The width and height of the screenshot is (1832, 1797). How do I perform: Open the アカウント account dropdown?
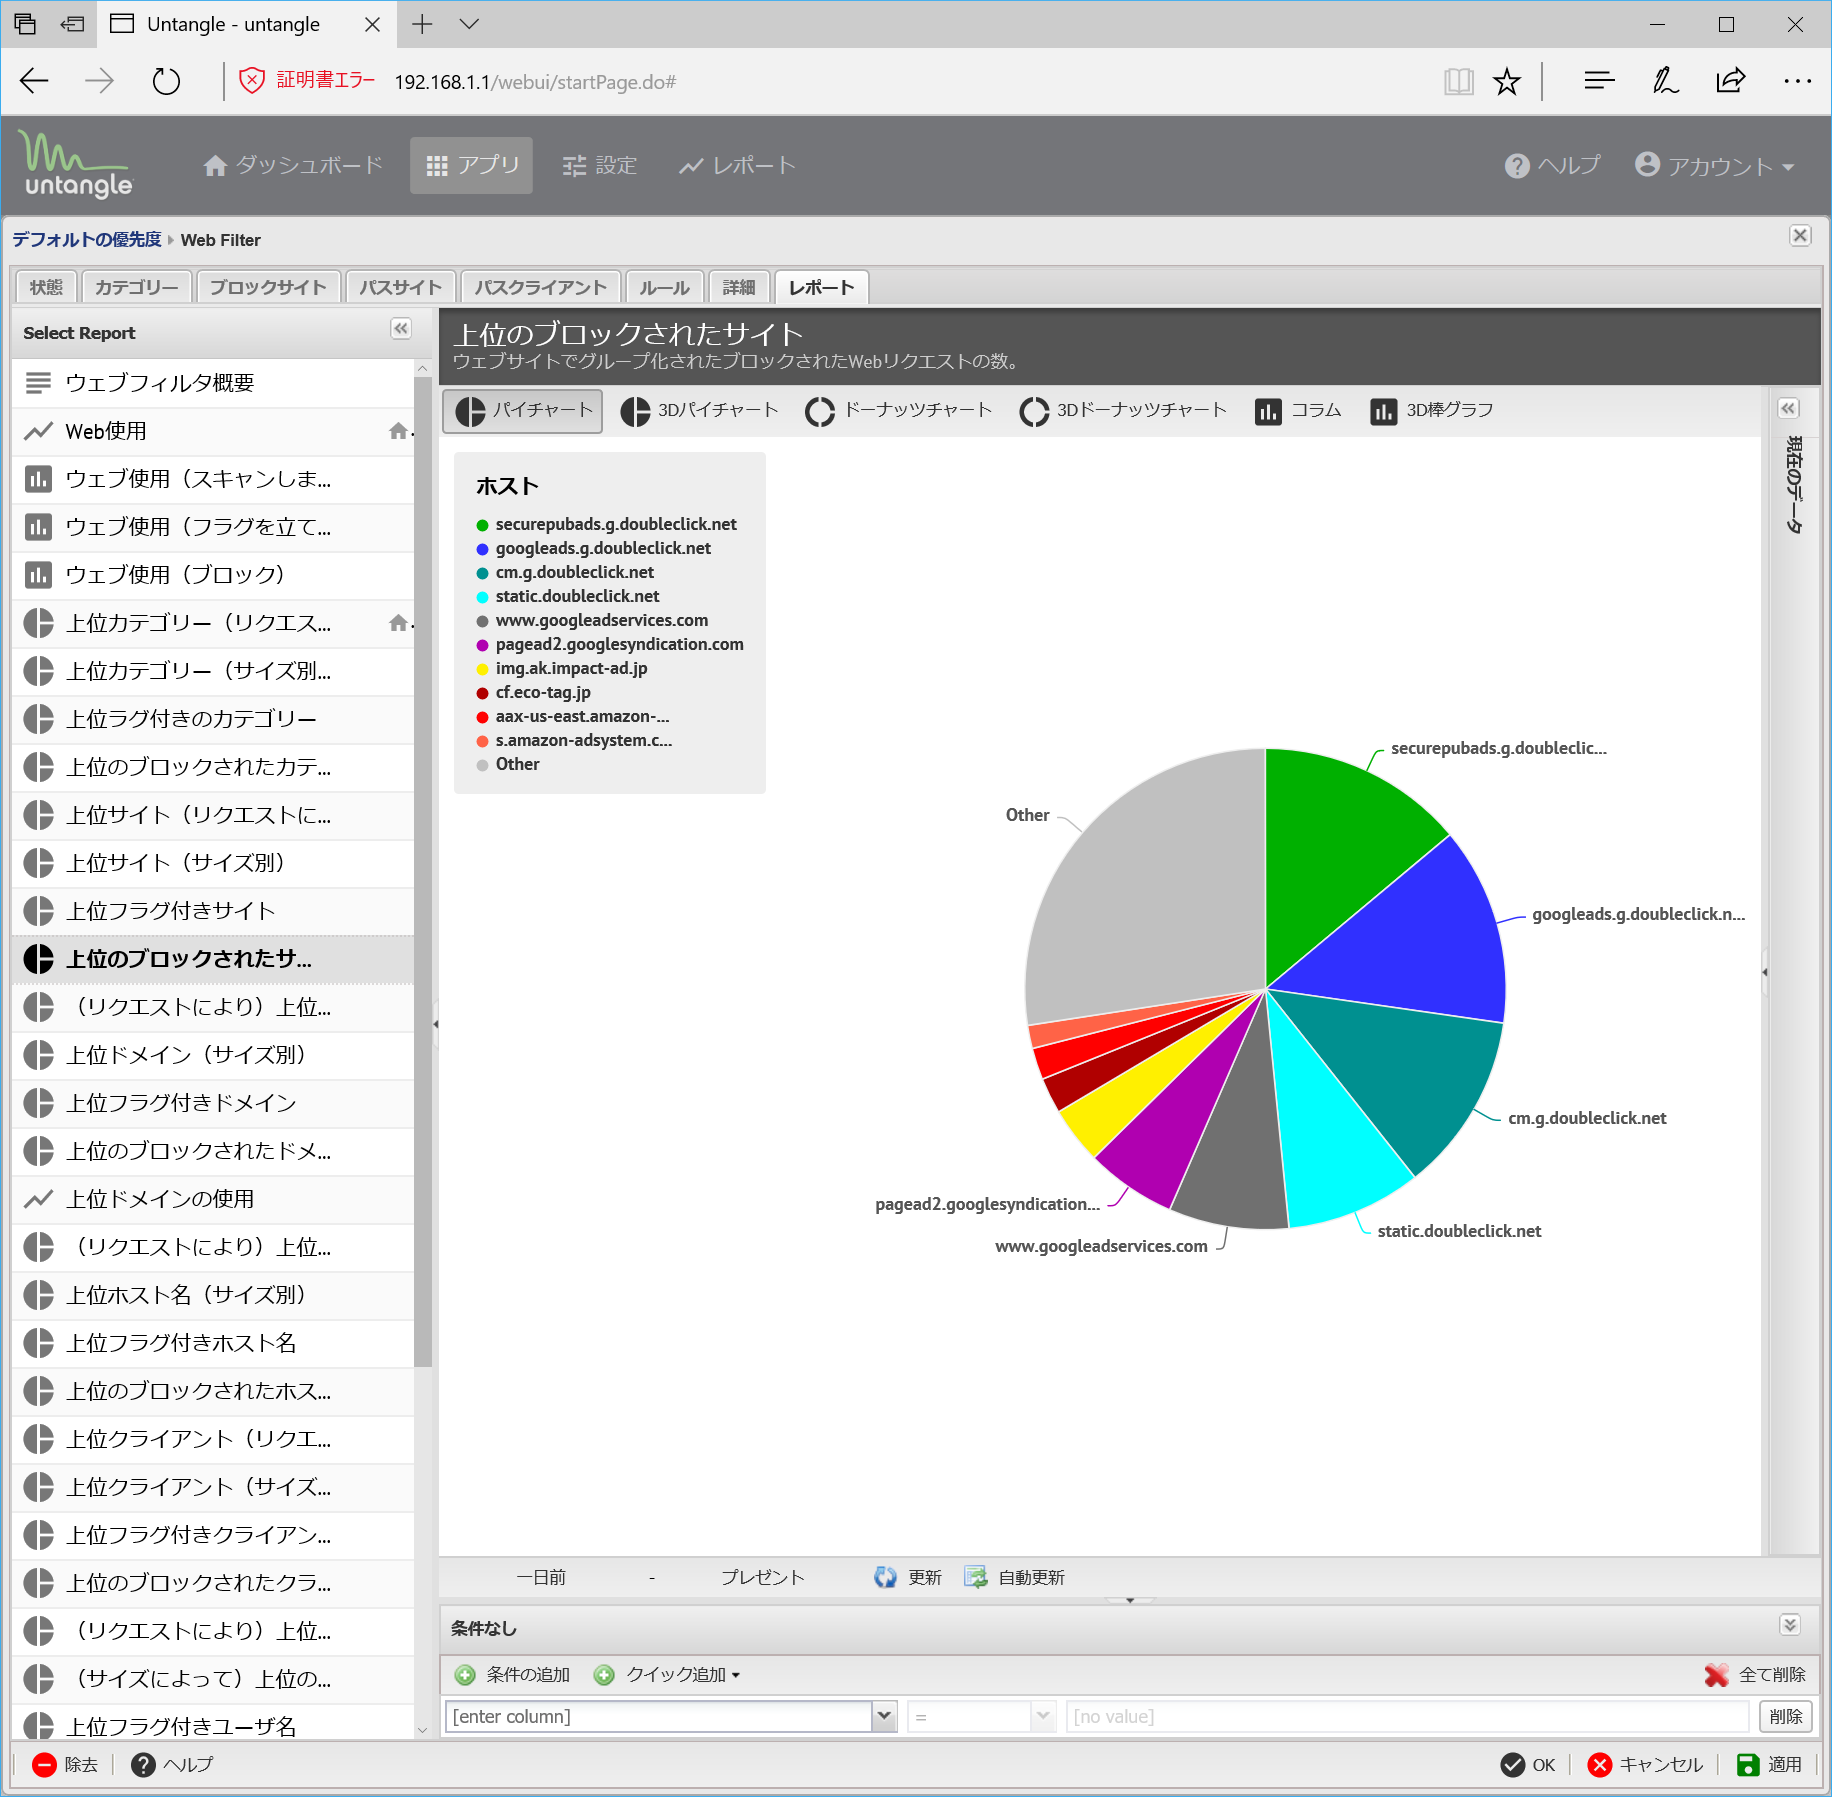pos(1715,166)
